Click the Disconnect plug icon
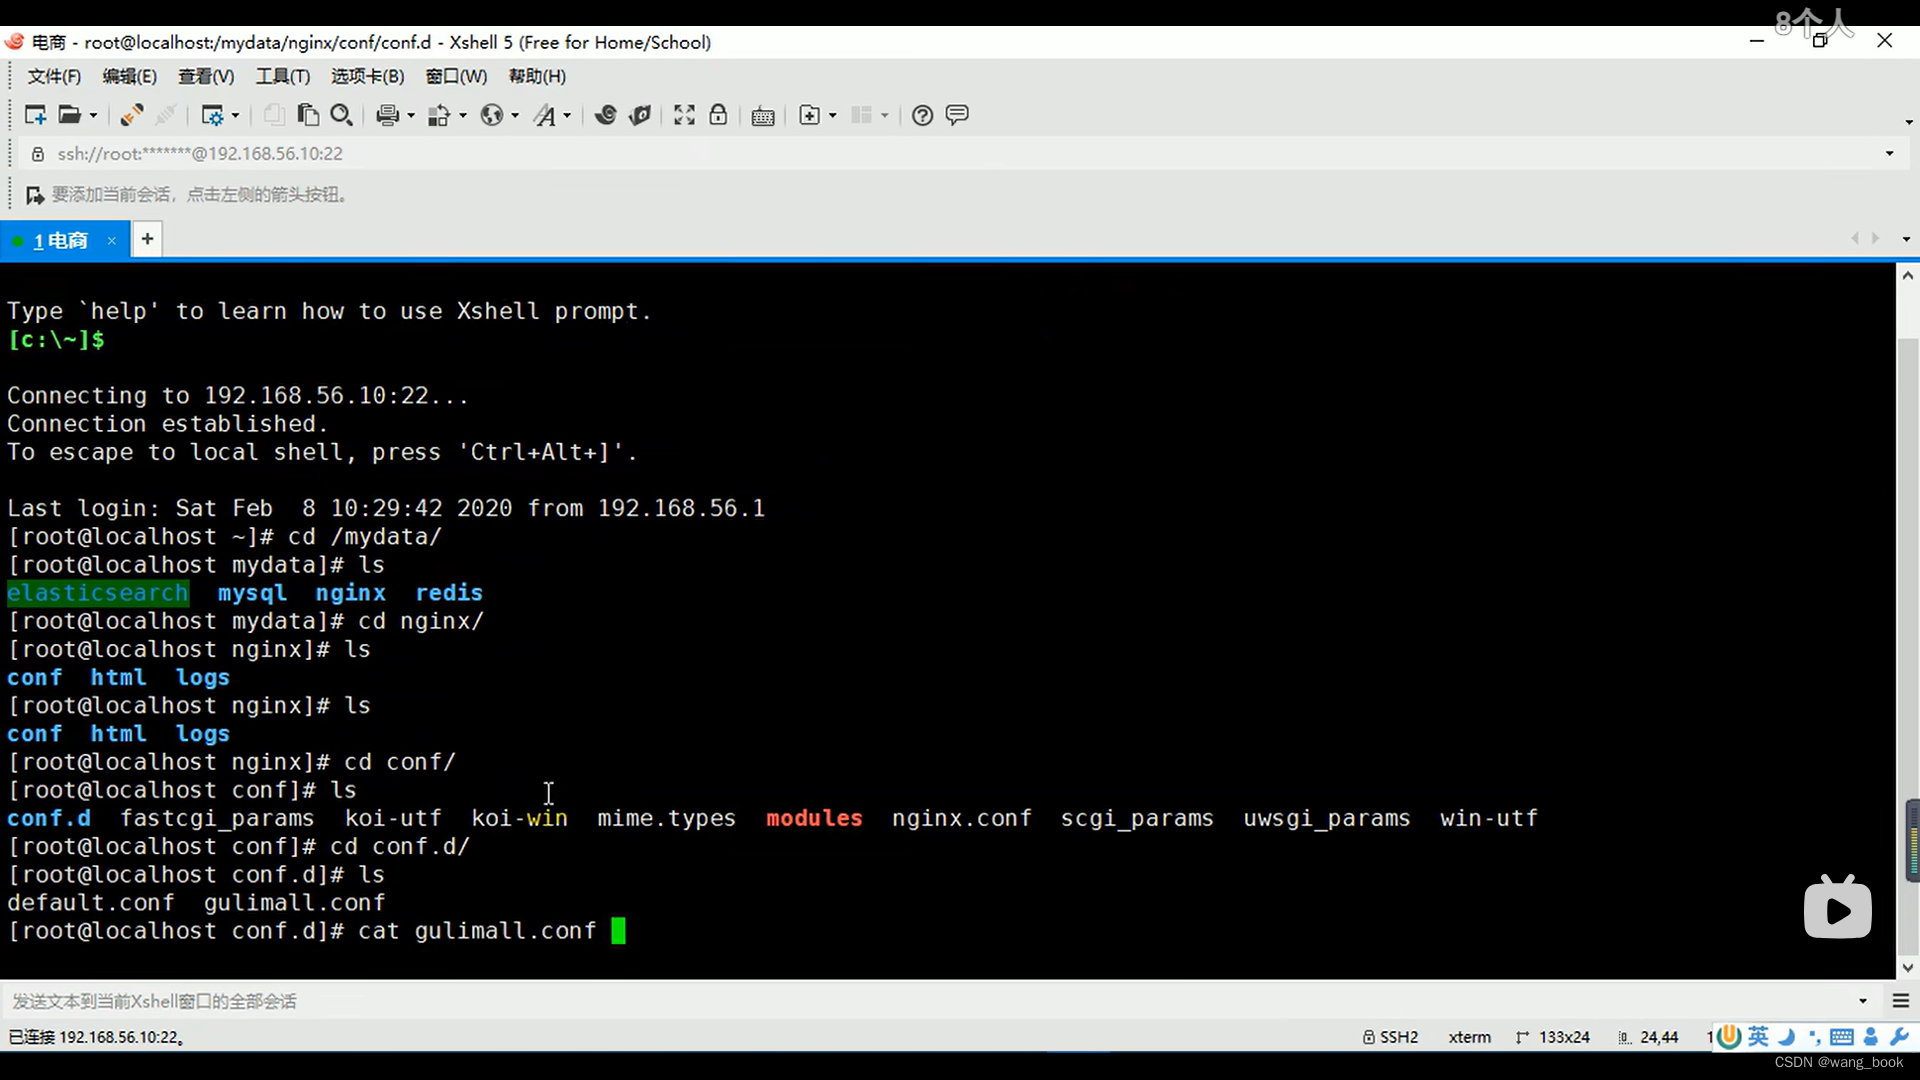 [x=166, y=115]
